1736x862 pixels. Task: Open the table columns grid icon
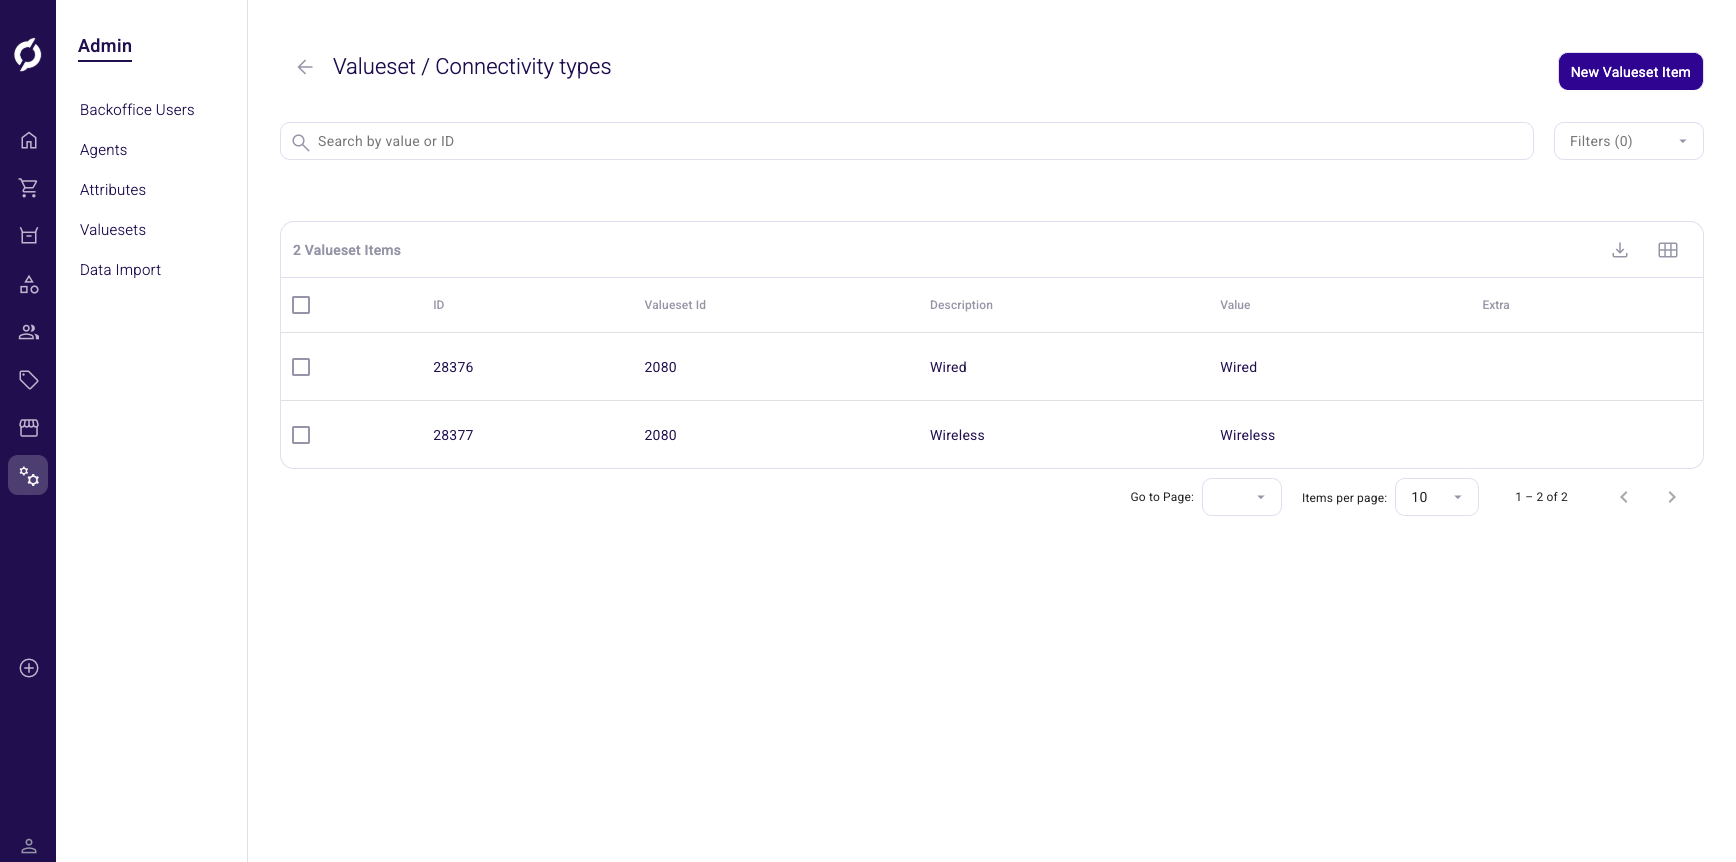click(x=1668, y=250)
